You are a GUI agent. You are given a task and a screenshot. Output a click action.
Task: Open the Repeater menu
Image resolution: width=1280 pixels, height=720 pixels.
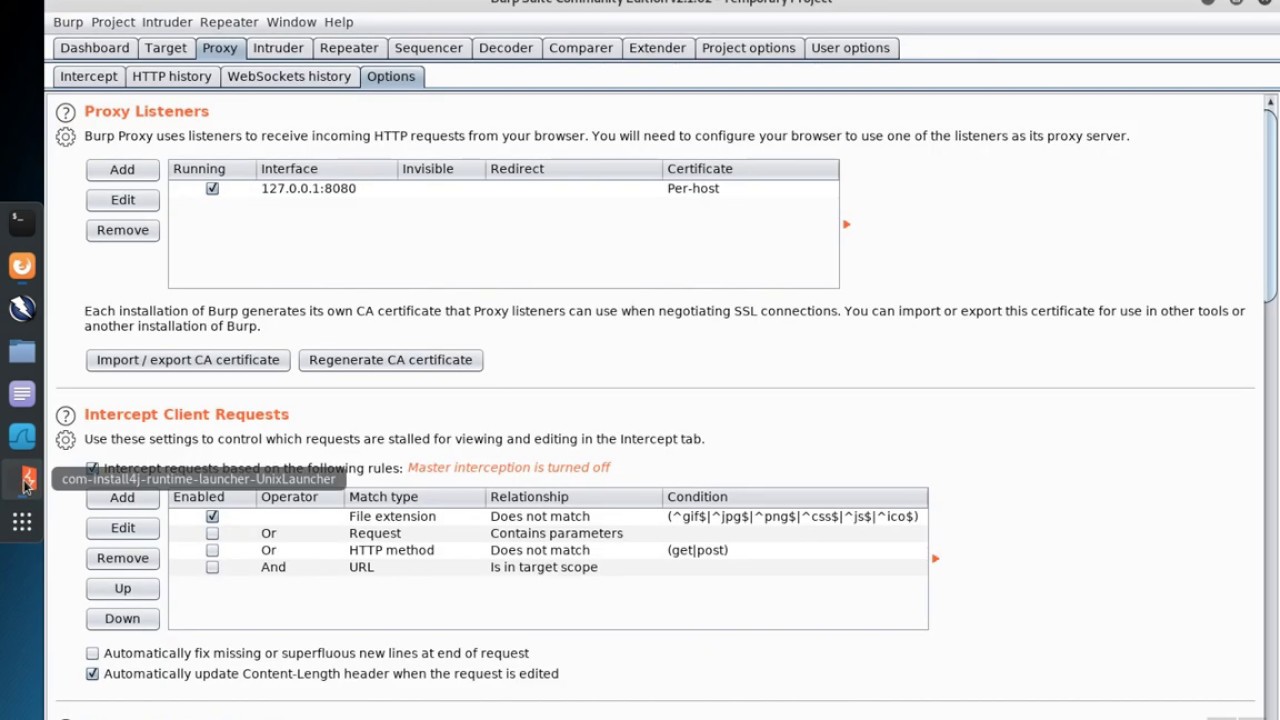pyautogui.click(x=229, y=22)
